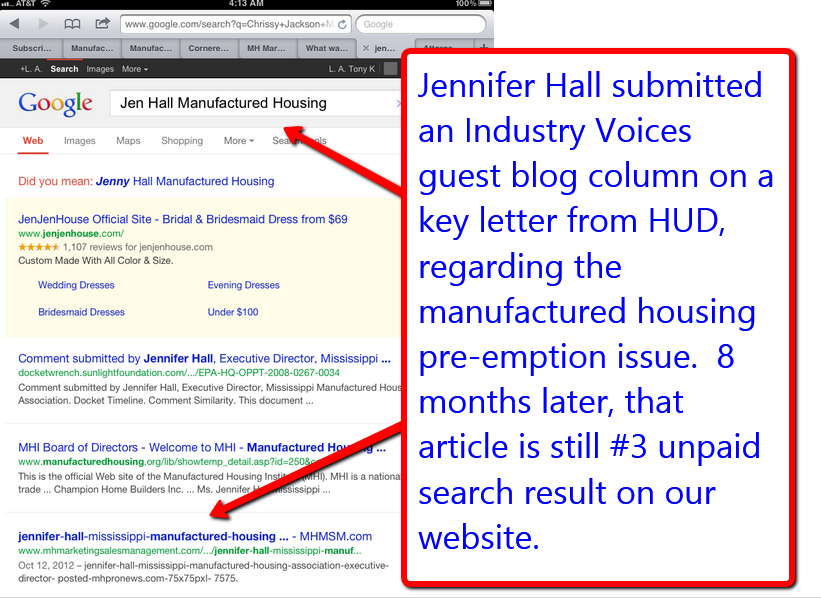Click the docketwrench.sunlightfoundation.com URL text

click(179, 373)
